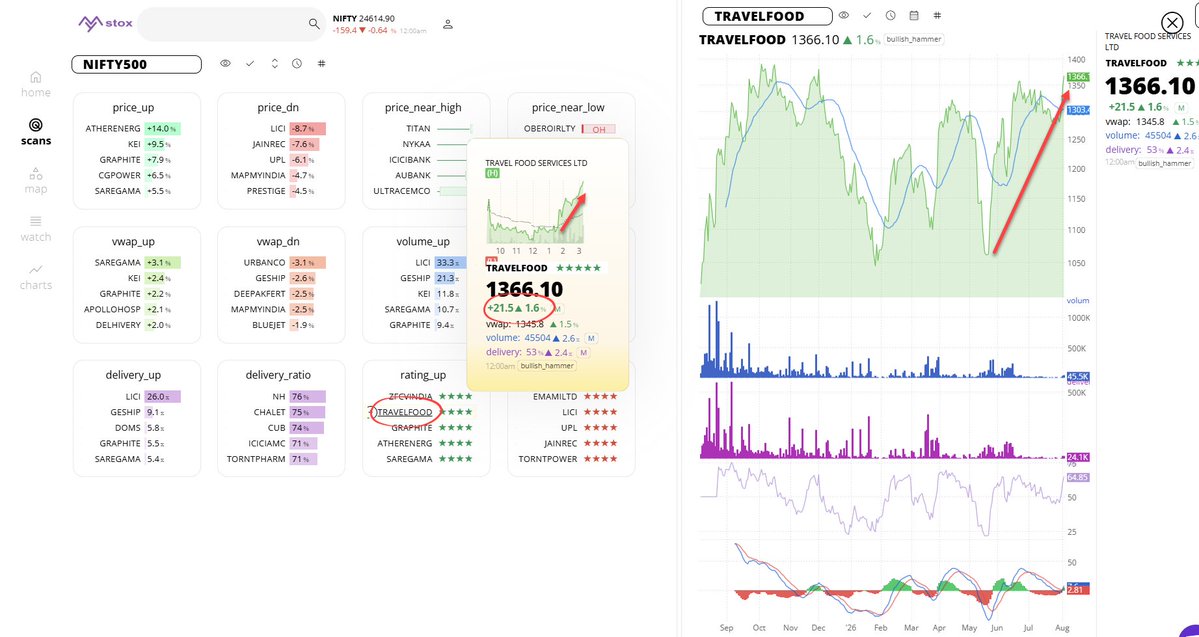Click the hash grid icon in chart toolbar
Screen dimensions: 1199x637
(x=937, y=15)
